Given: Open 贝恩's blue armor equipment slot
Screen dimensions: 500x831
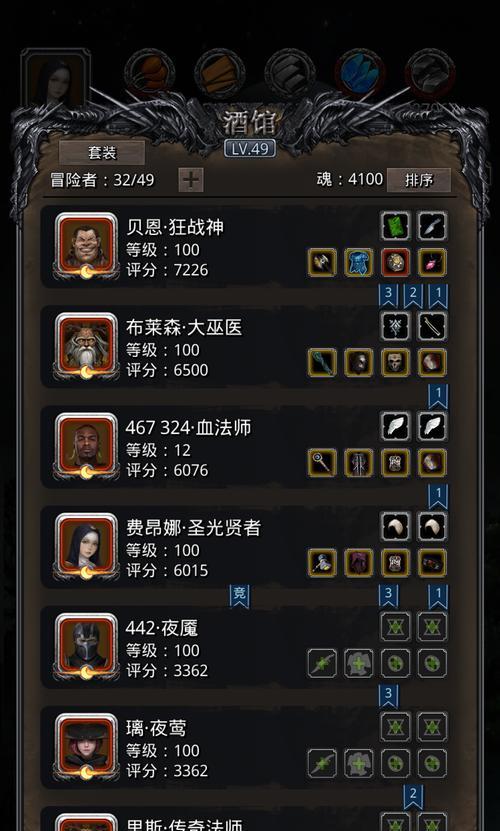Looking at the screenshot, I should click(x=358, y=262).
